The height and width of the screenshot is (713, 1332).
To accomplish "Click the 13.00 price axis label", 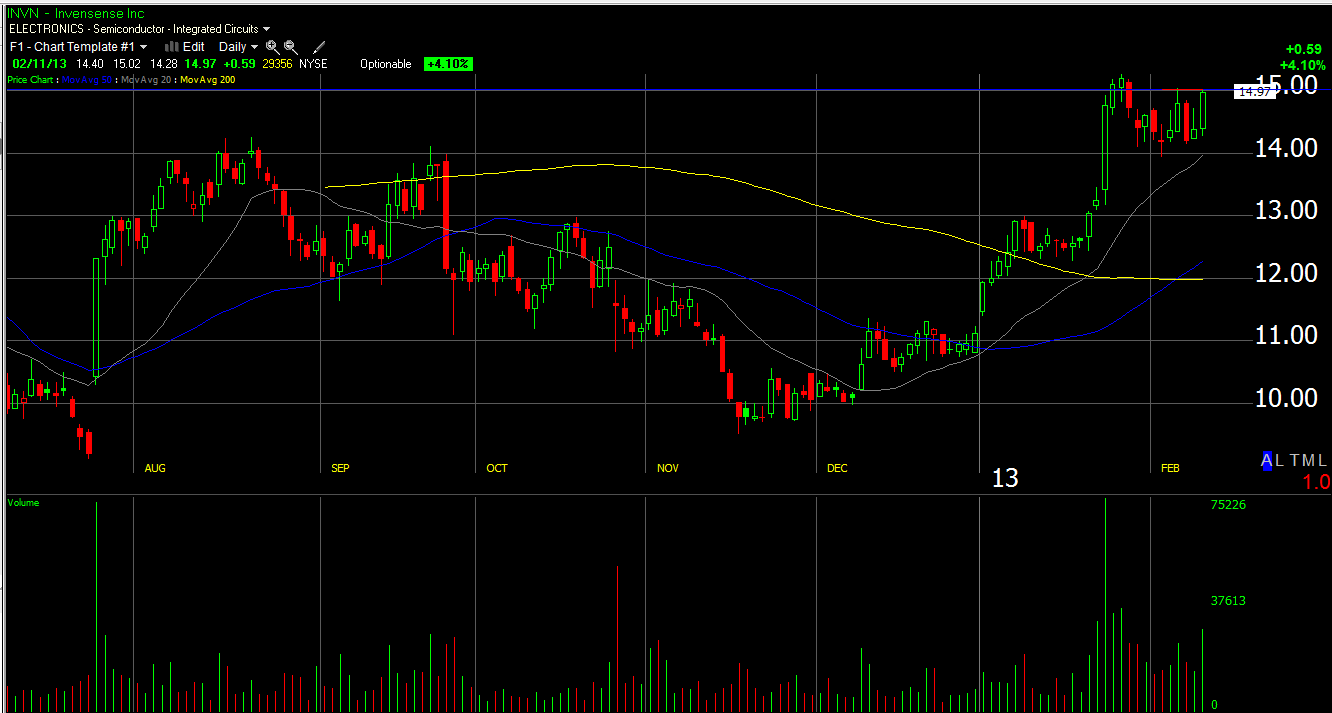I will [x=1285, y=210].
